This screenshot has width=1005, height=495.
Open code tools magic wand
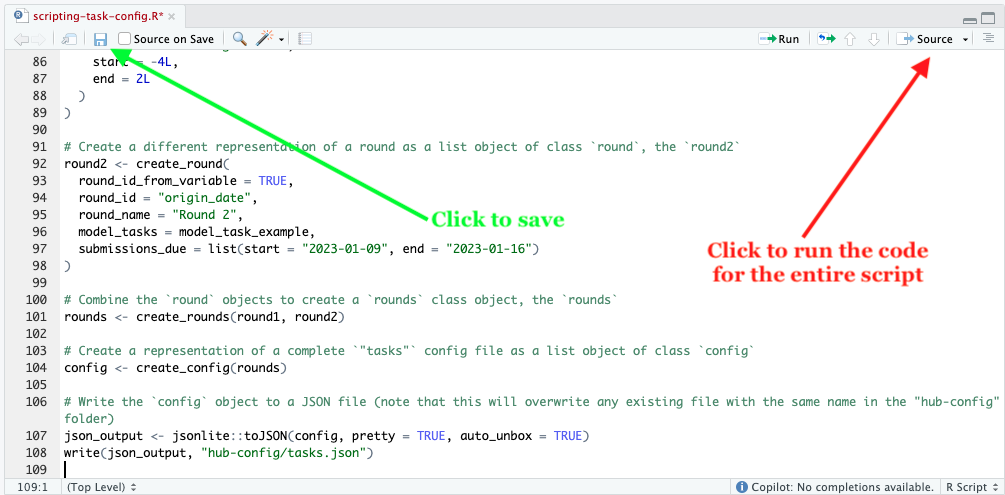(265, 39)
